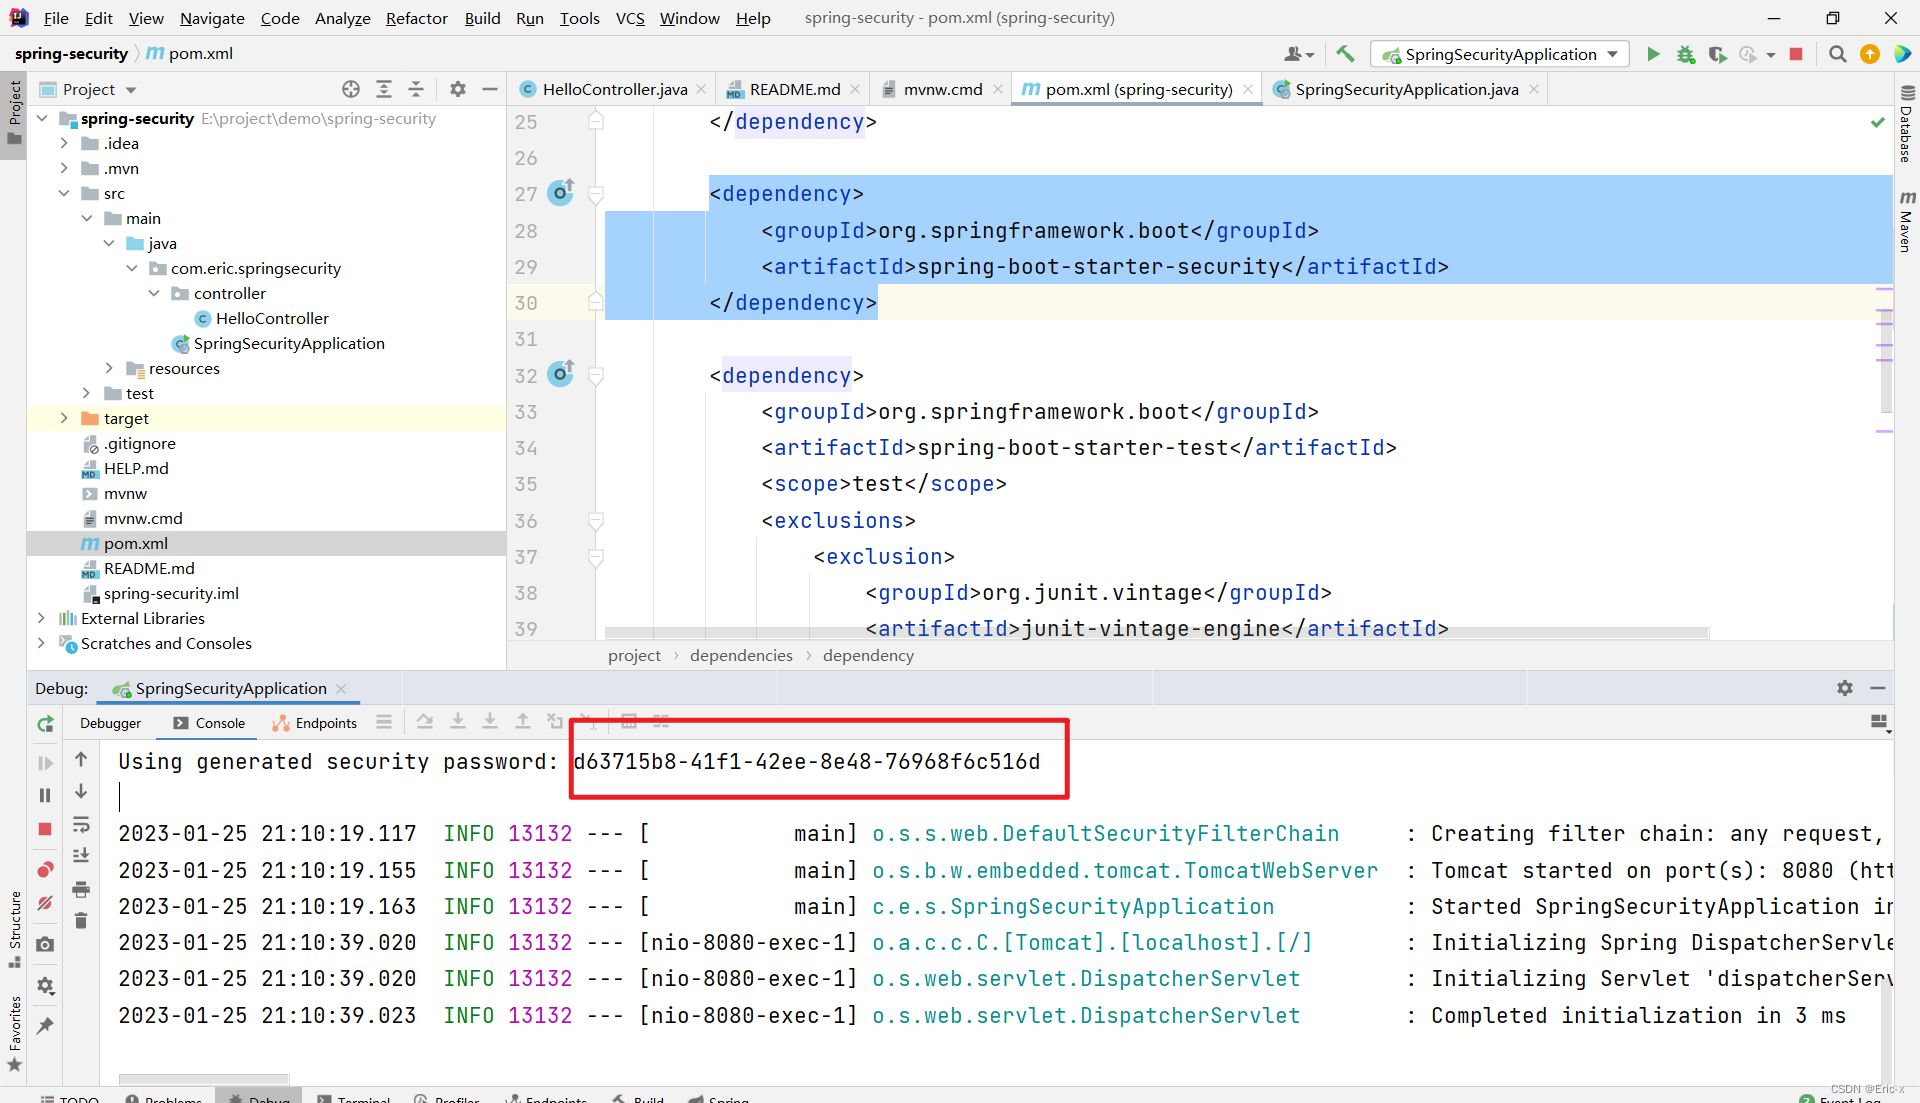This screenshot has width=1920, height=1103.
Task: Expand the .idea folder
Action: pos(64,143)
